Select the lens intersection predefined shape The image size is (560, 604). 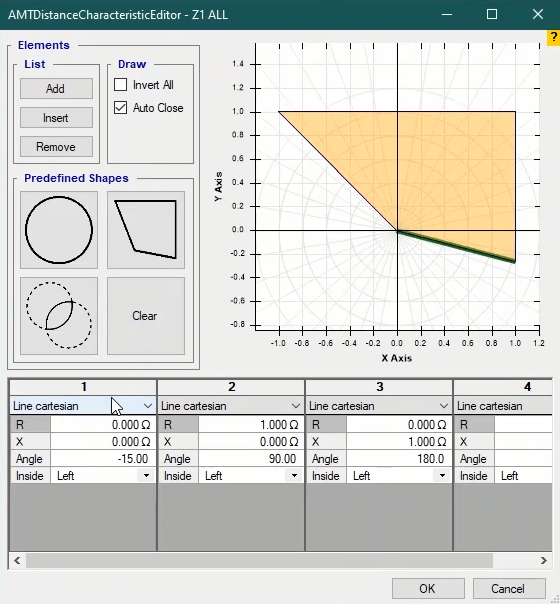[59, 316]
